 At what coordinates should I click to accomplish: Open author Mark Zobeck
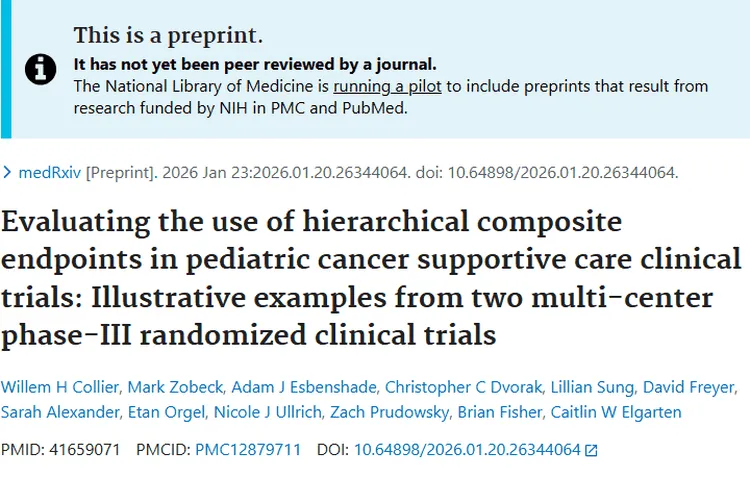(x=173, y=387)
